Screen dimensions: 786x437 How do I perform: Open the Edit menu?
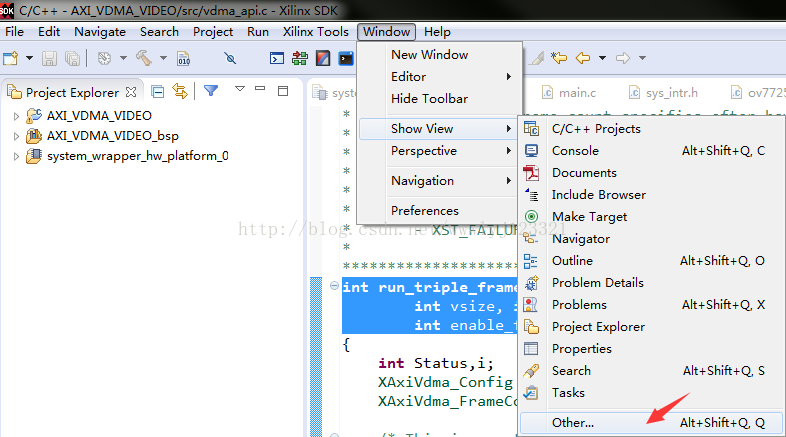(x=49, y=32)
